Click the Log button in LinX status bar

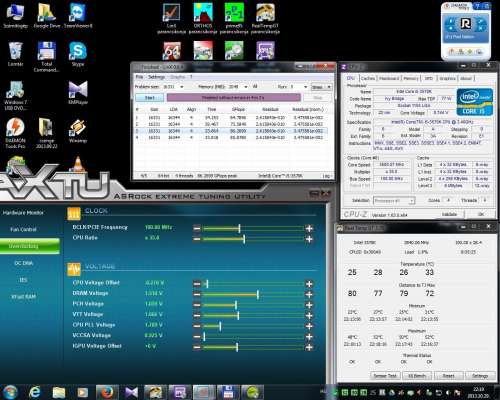(327, 176)
